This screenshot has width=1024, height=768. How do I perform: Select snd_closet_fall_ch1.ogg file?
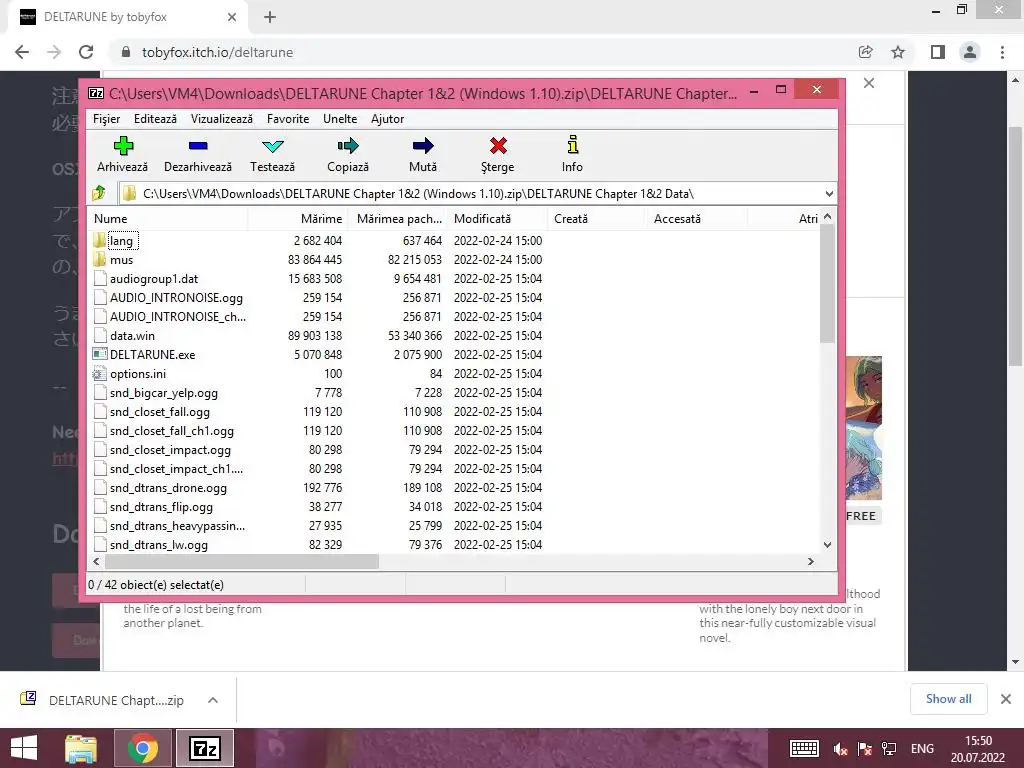click(171, 431)
